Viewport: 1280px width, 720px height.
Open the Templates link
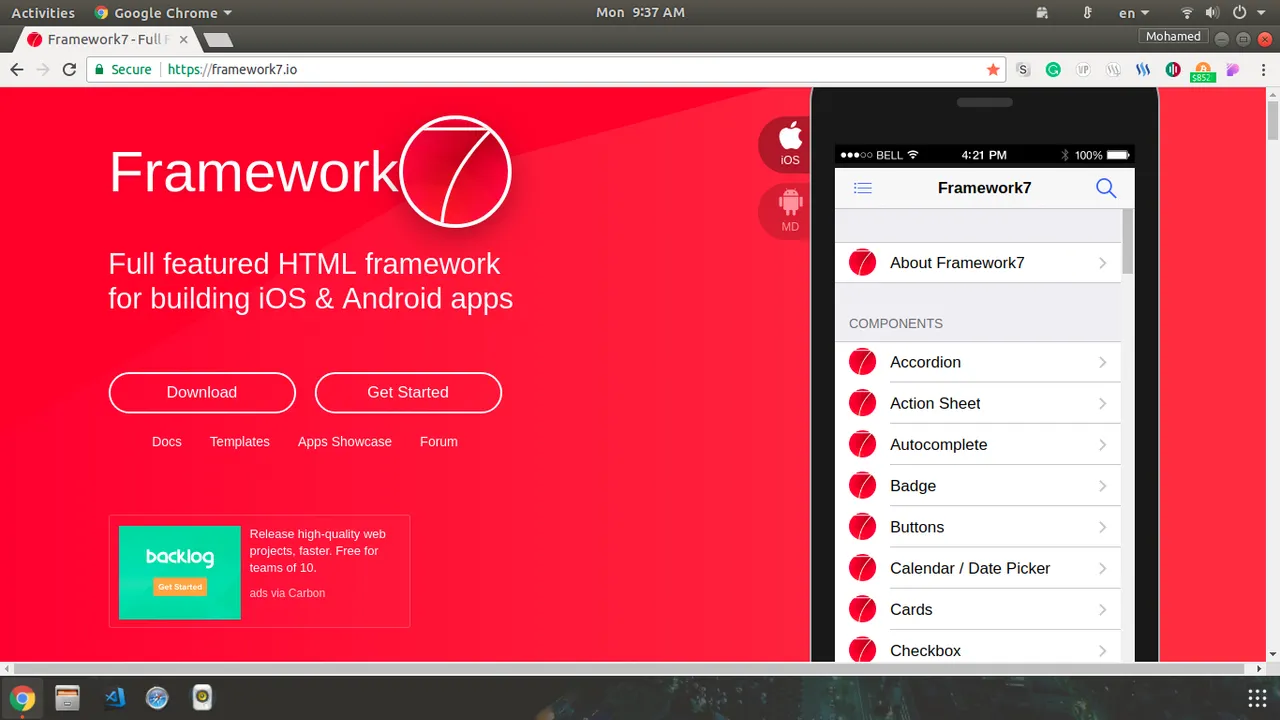pos(239,441)
